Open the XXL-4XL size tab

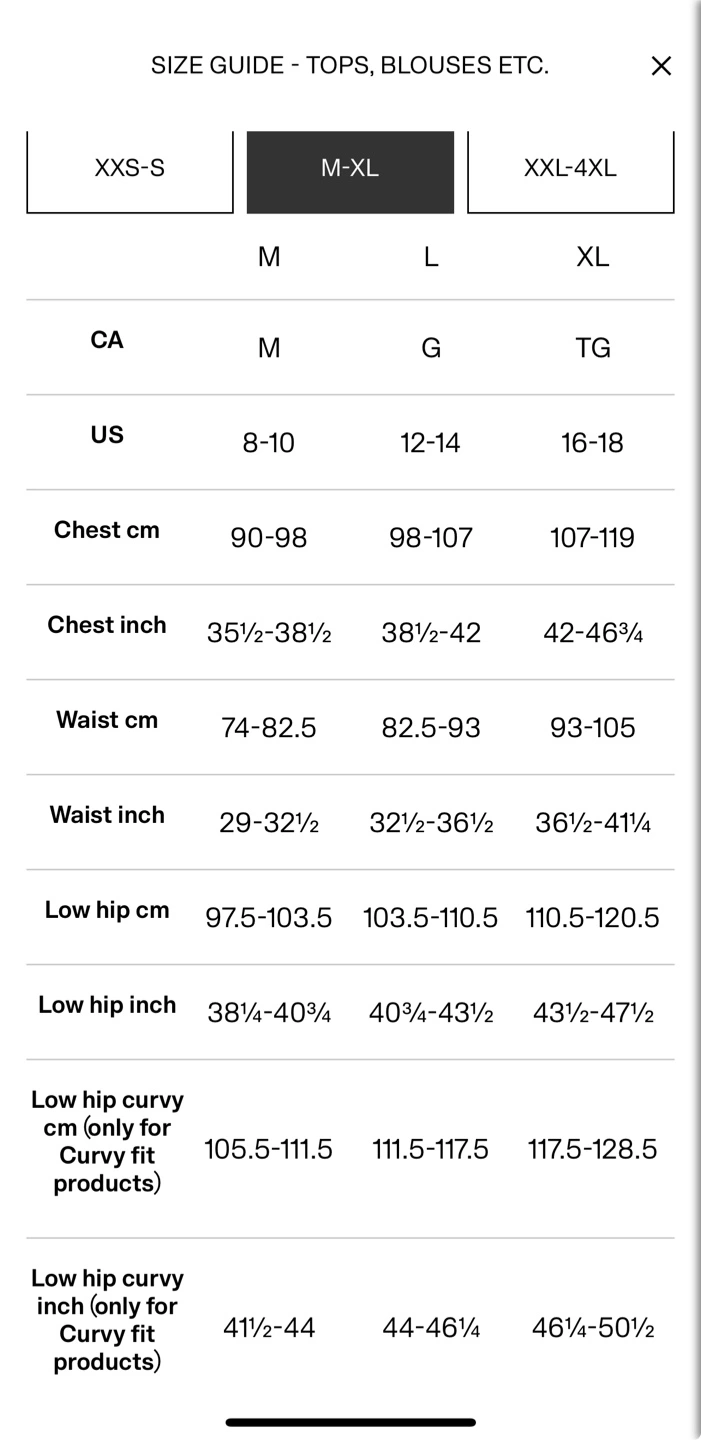coord(570,168)
